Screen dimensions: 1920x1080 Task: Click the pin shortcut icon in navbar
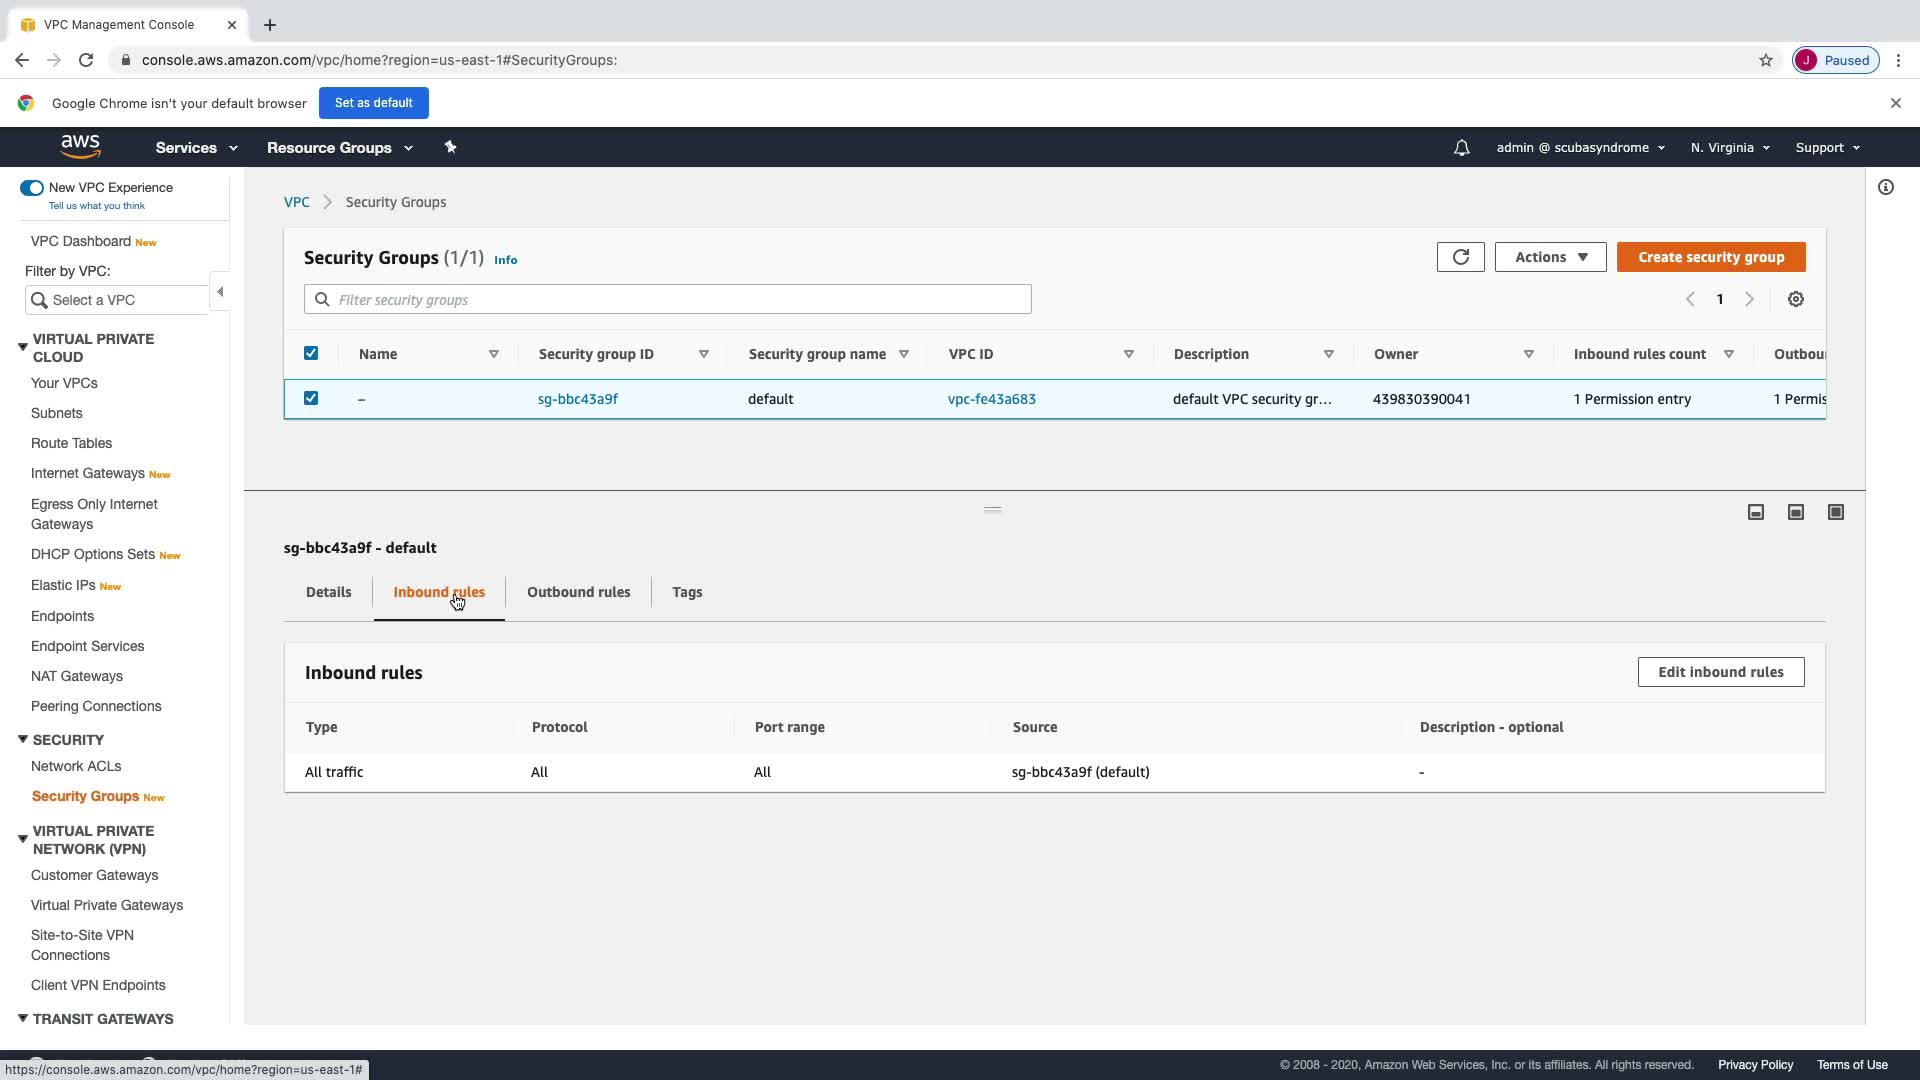tap(450, 147)
